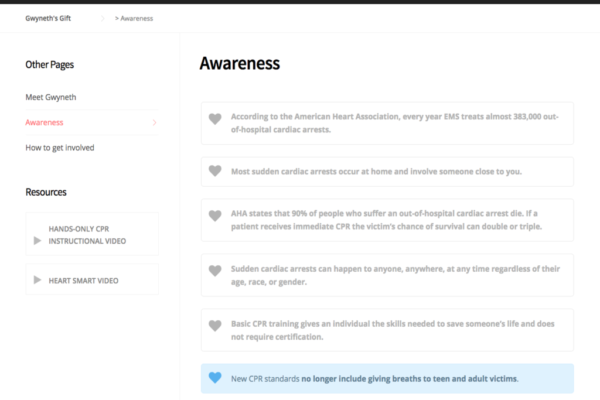The height and width of the screenshot is (400, 600).
Task: Click breadcrumb chevron after Gwyneth's Gift
Action: coord(103,19)
